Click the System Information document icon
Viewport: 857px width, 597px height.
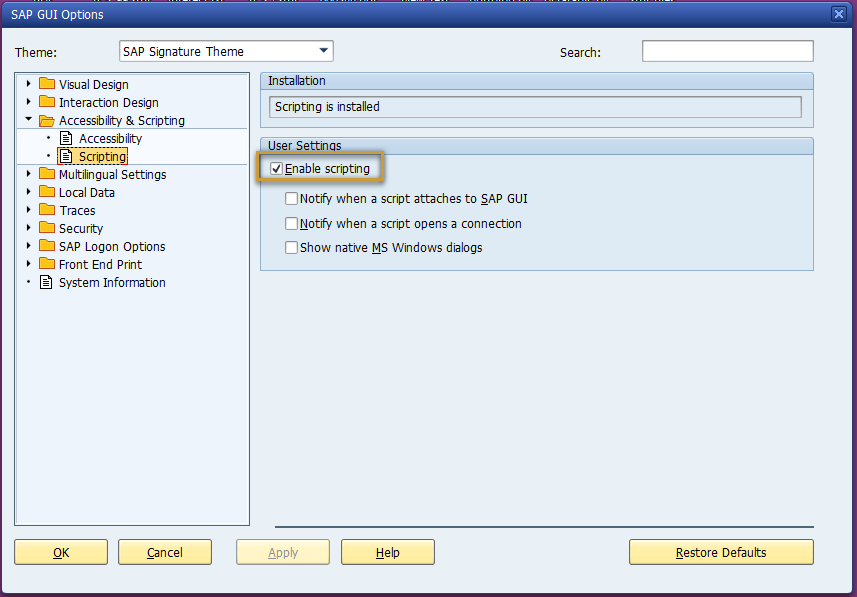point(45,282)
